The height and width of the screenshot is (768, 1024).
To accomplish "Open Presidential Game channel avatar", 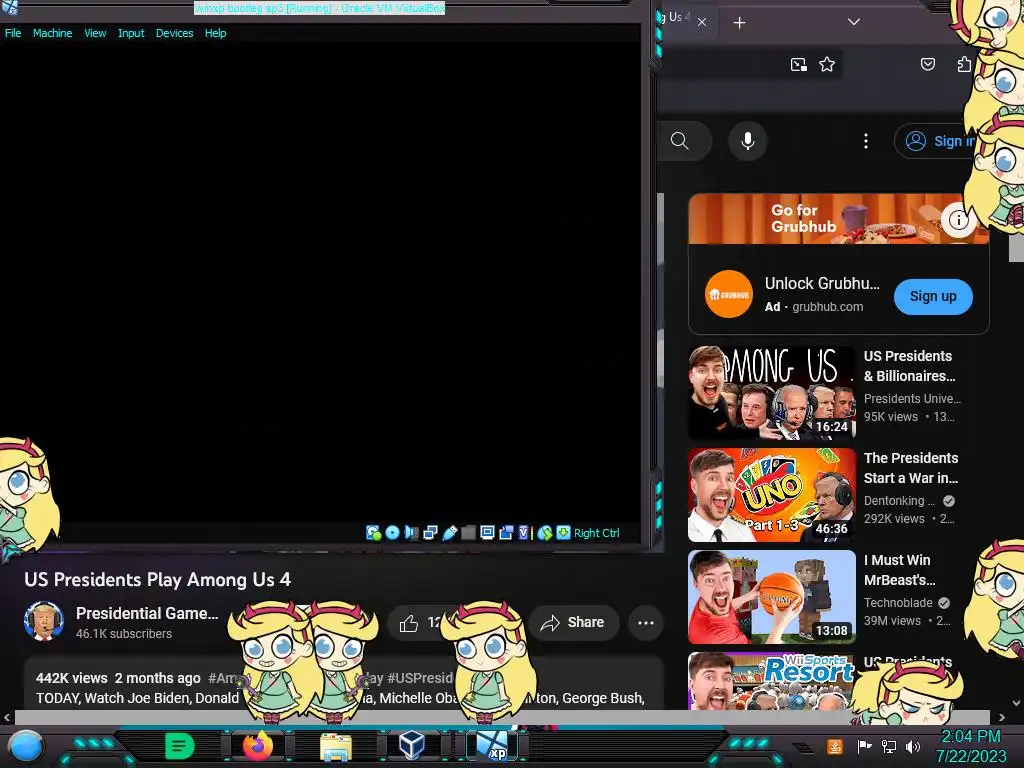I will [44, 621].
